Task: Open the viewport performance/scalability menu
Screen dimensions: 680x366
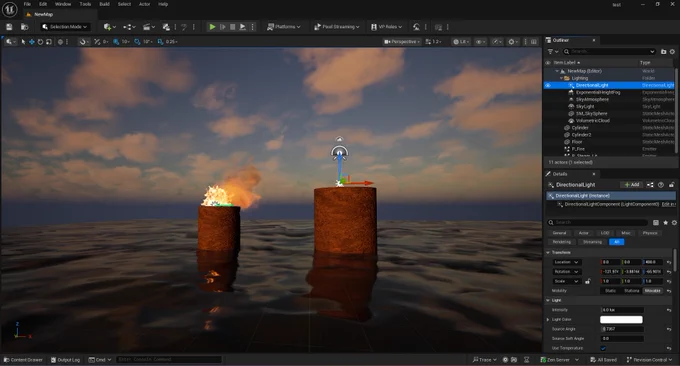Action: pyautogui.click(x=496, y=42)
